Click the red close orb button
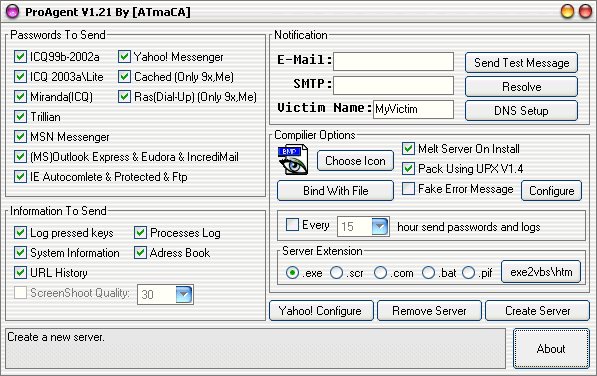The height and width of the screenshot is (376, 597). [x=585, y=11]
